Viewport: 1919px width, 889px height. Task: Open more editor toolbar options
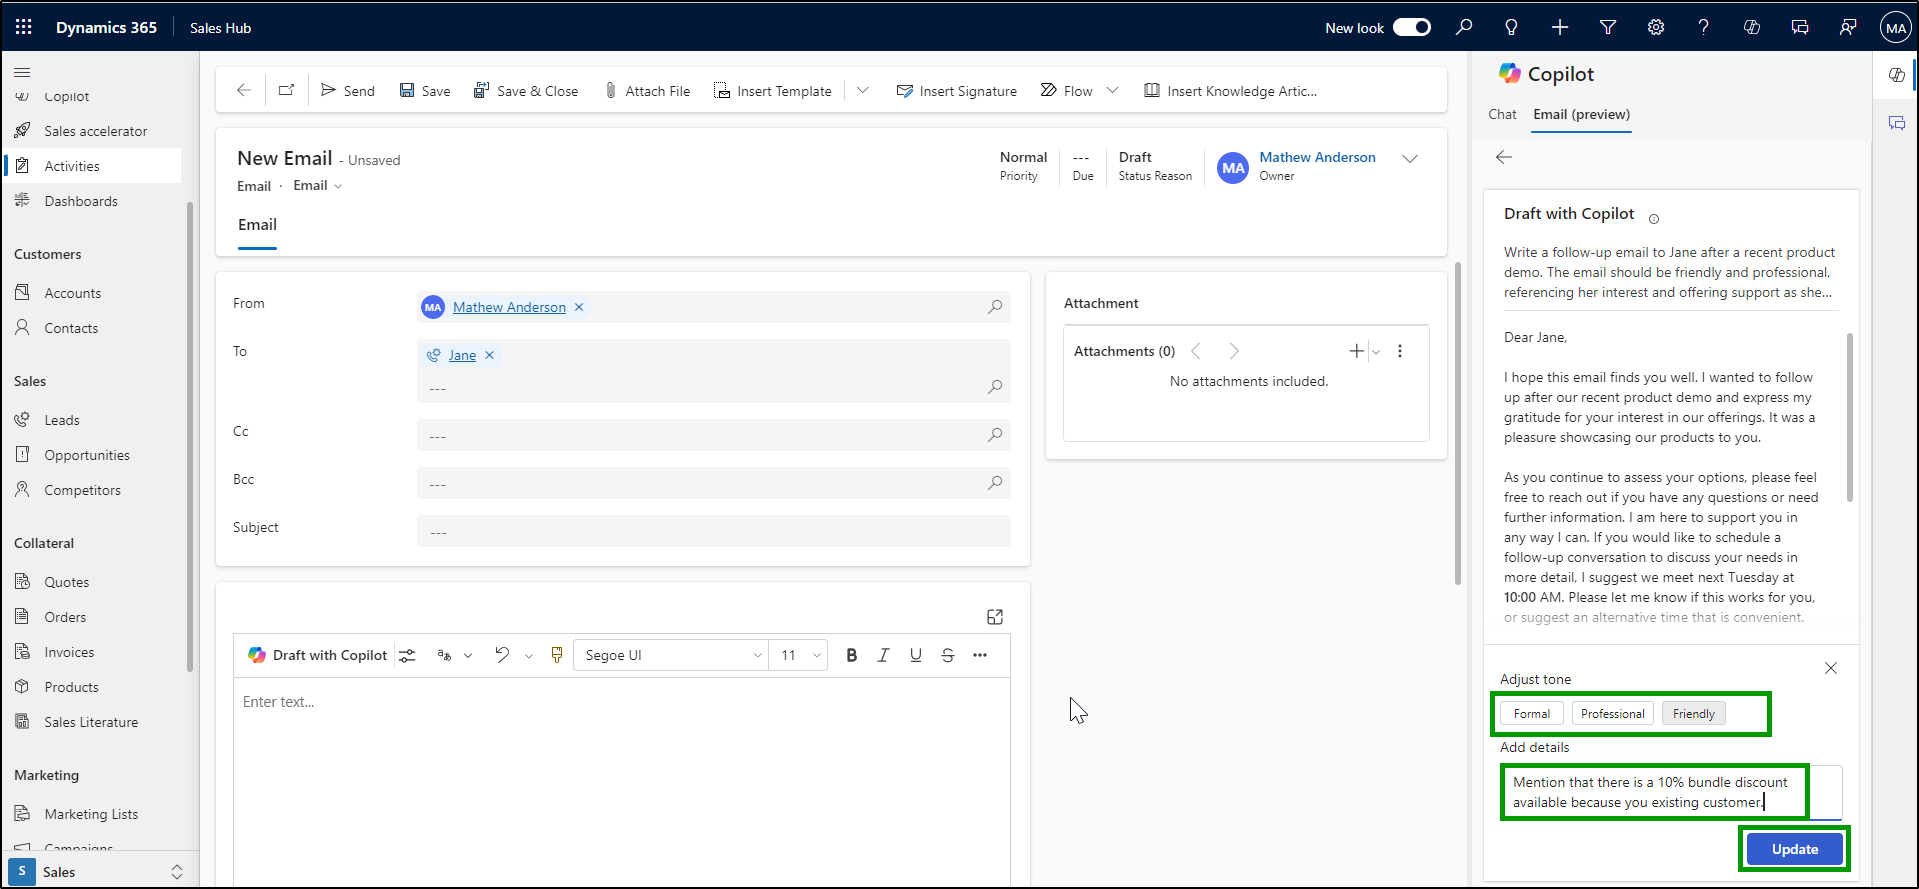pos(980,655)
